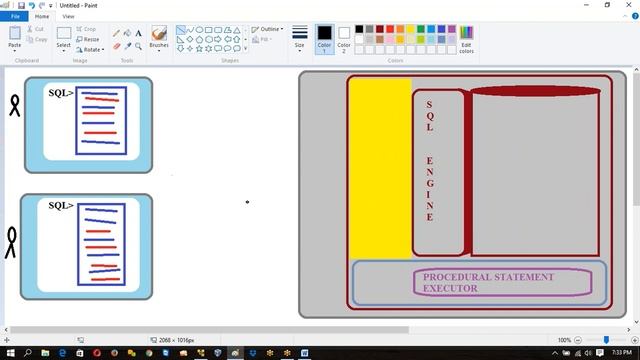This screenshot has height=360, width=640.
Task: Choose the Line shape
Action: 180,30
